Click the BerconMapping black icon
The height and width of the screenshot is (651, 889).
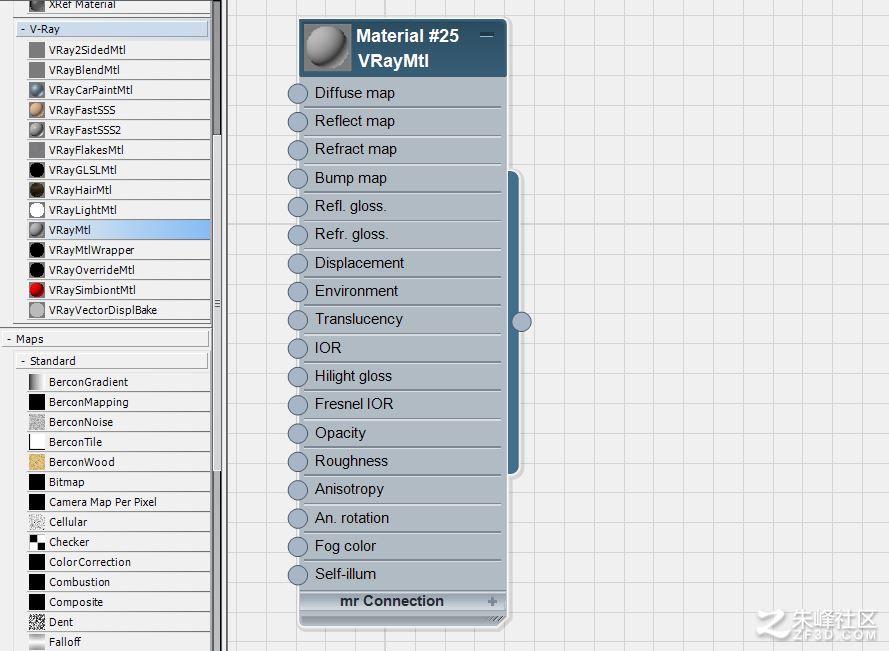tap(37, 402)
